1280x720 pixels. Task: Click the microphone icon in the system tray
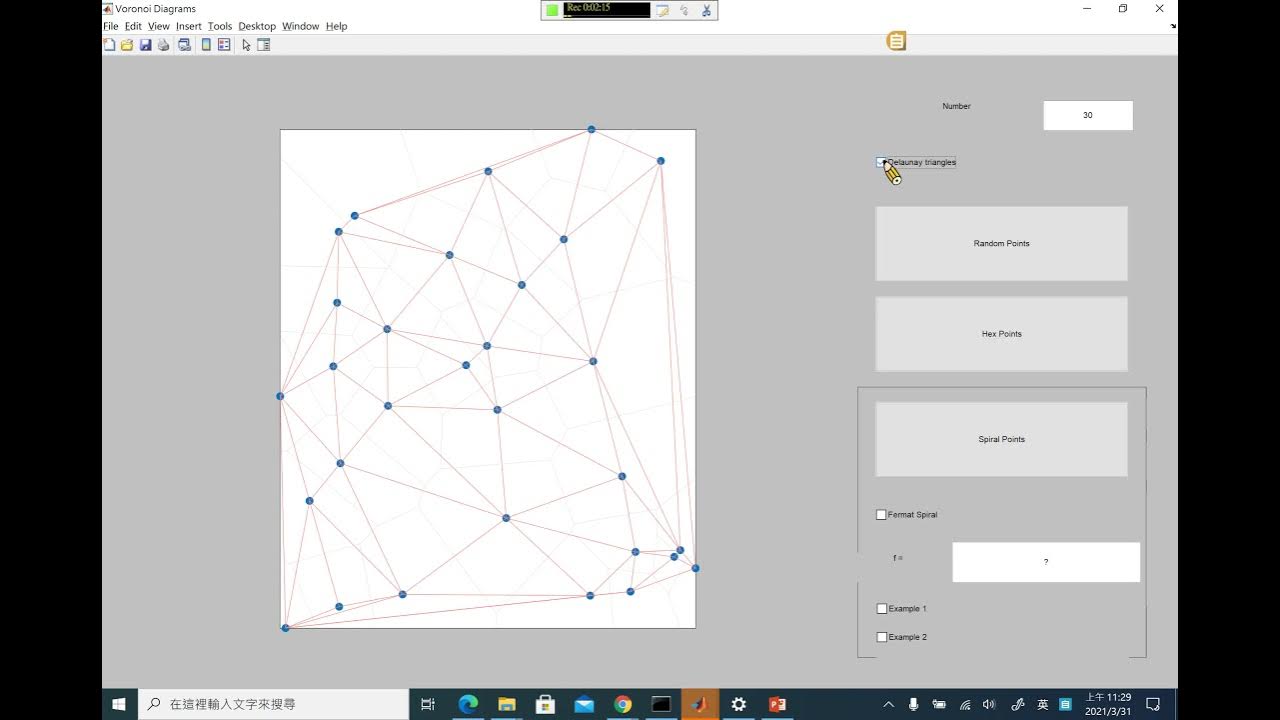(x=914, y=704)
